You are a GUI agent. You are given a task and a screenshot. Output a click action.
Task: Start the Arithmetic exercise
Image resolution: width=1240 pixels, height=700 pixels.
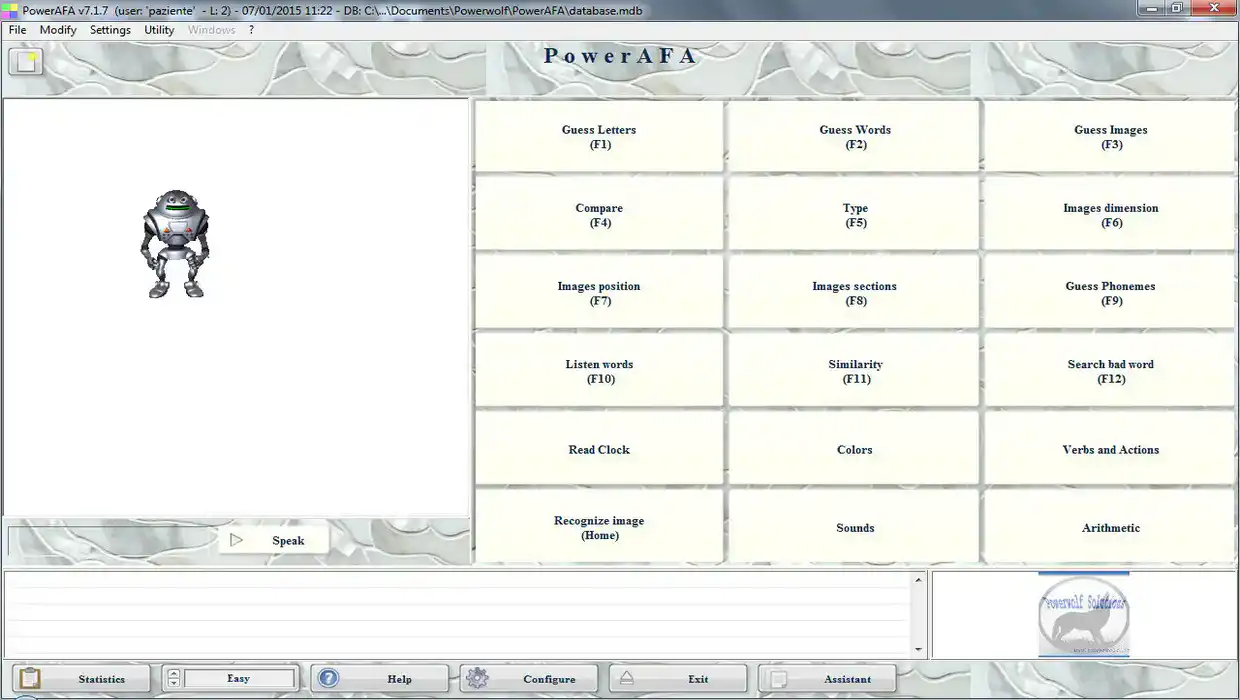[x=1111, y=527]
